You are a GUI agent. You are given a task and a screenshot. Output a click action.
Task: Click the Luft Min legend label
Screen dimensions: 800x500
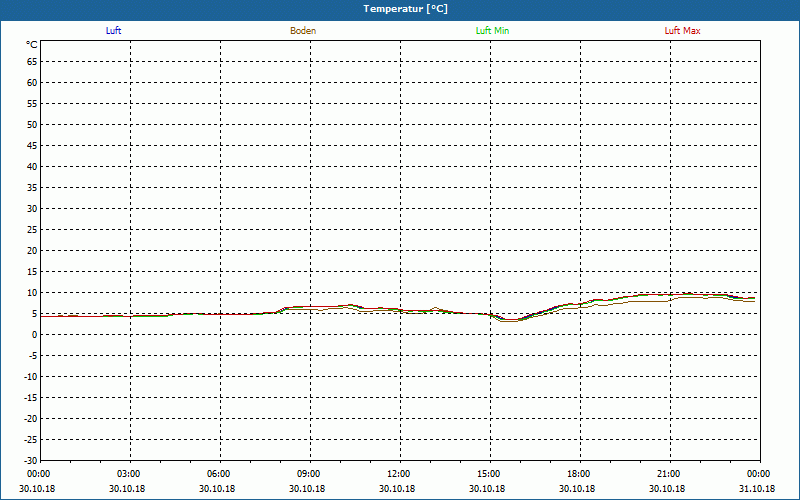pyautogui.click(x=492, y=31)
